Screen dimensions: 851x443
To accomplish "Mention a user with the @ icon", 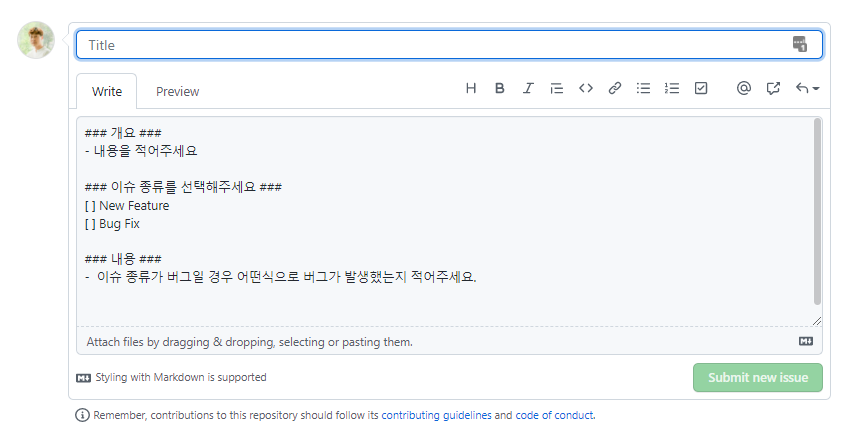I will pyautogui.click(x=743, y=88).
